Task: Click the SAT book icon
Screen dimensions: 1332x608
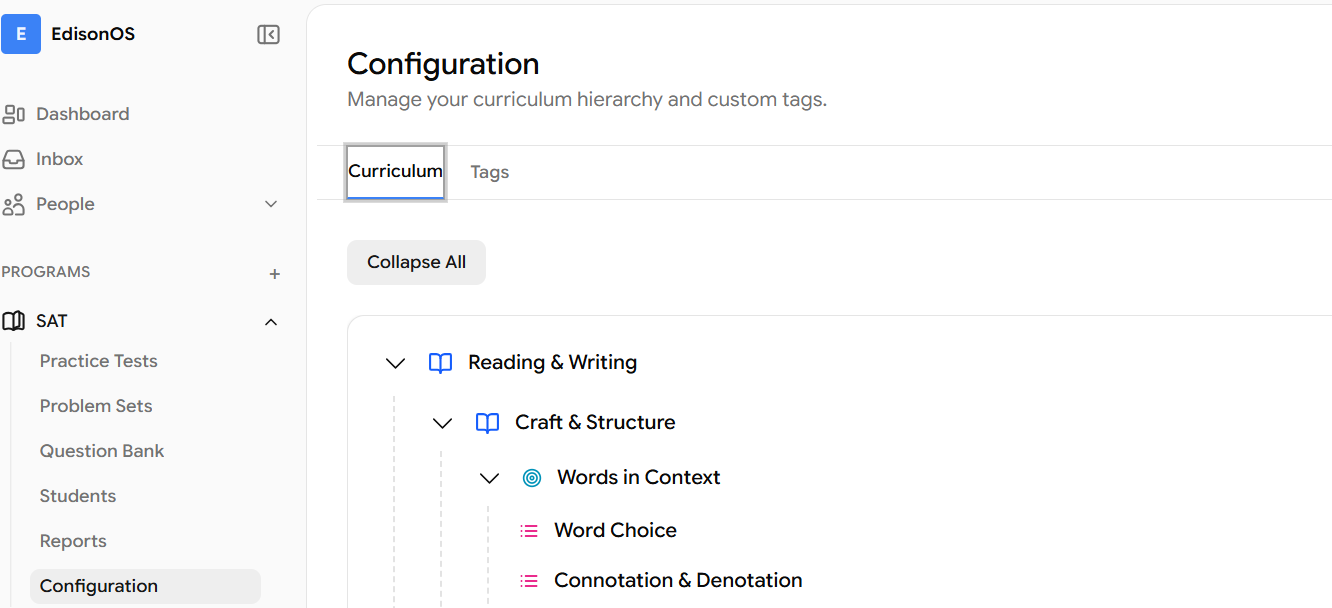Action: 14,321
